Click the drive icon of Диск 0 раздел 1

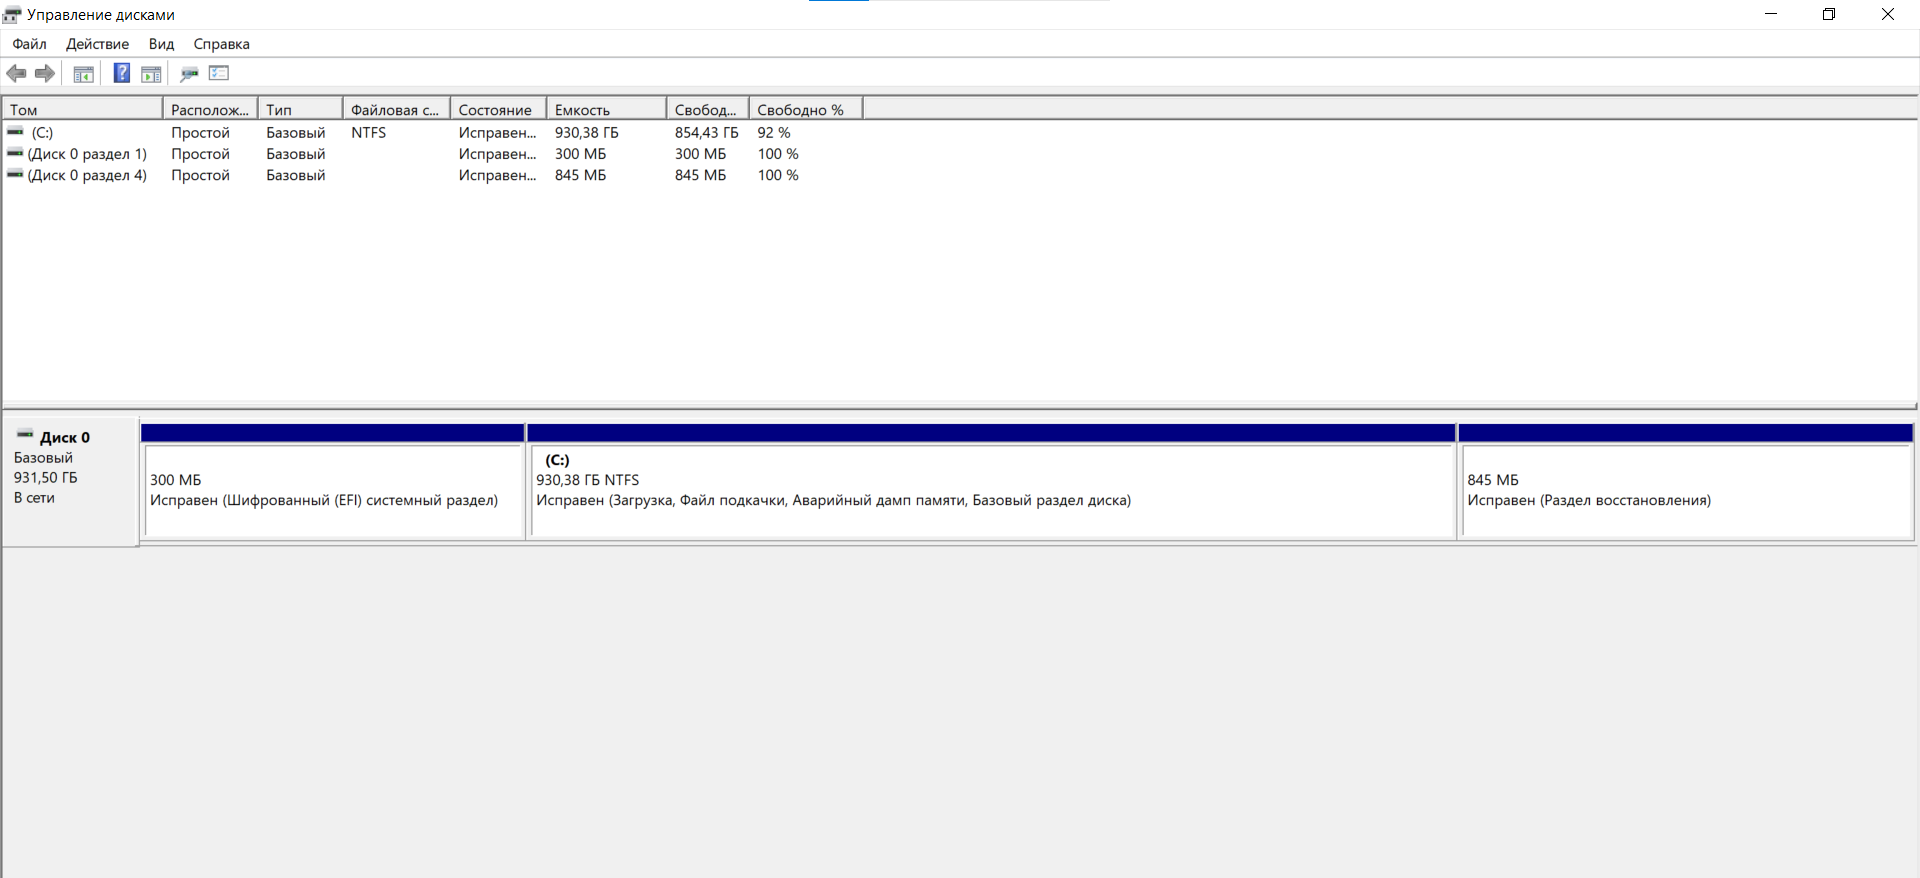pos(15,152)
